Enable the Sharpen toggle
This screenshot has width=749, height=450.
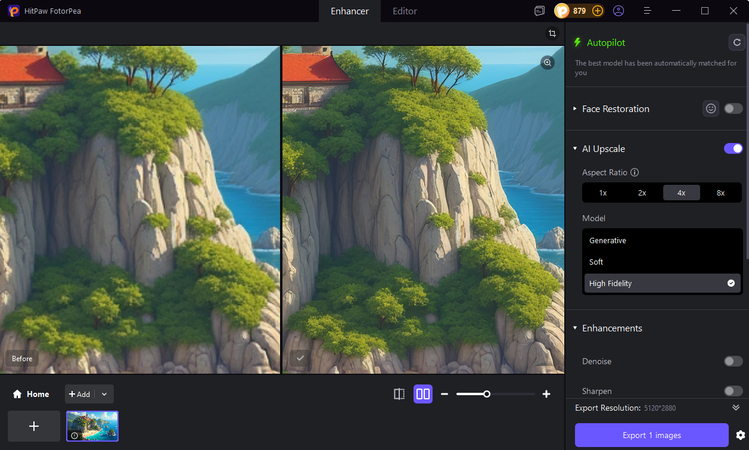point(733,391)
